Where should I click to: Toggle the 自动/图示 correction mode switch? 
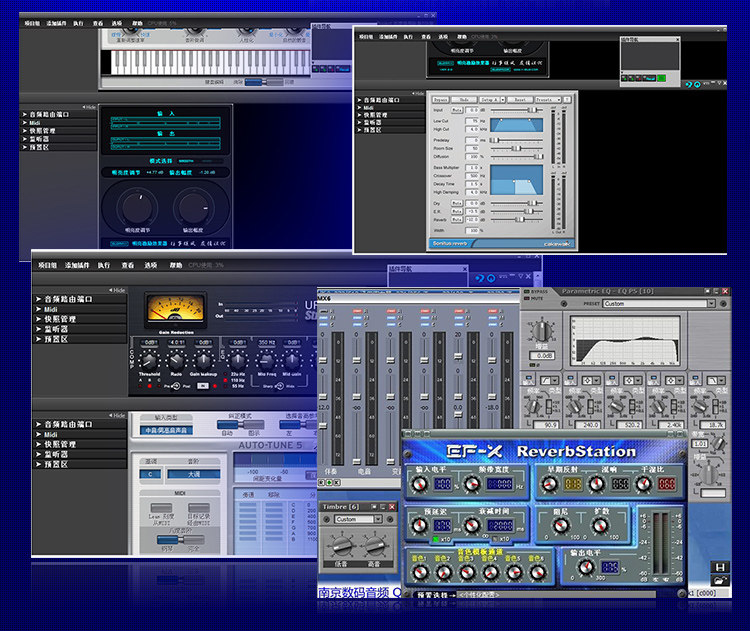tap(240, 424)
